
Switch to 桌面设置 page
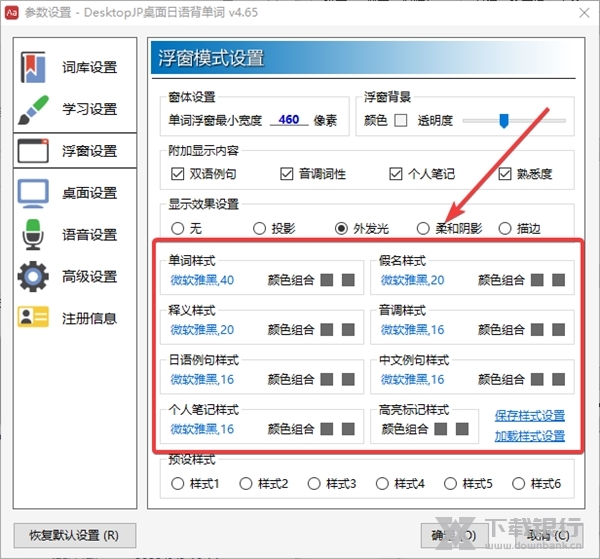[x=75, y=193]
